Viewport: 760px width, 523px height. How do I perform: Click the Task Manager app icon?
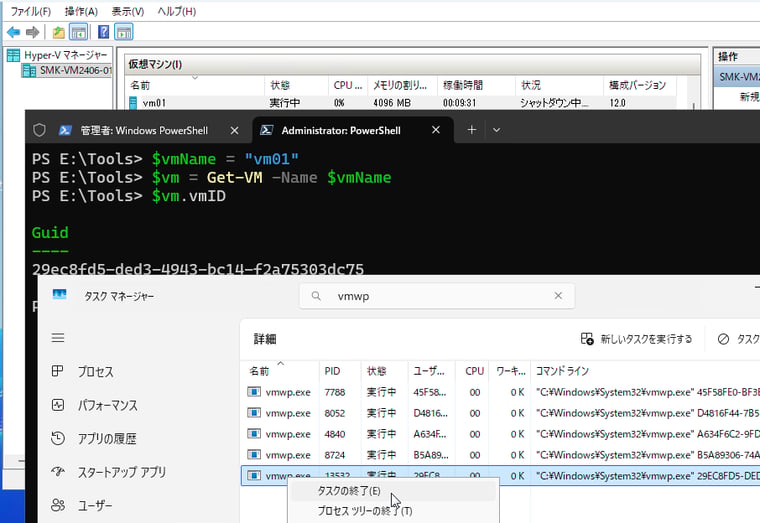coord(59,295)
